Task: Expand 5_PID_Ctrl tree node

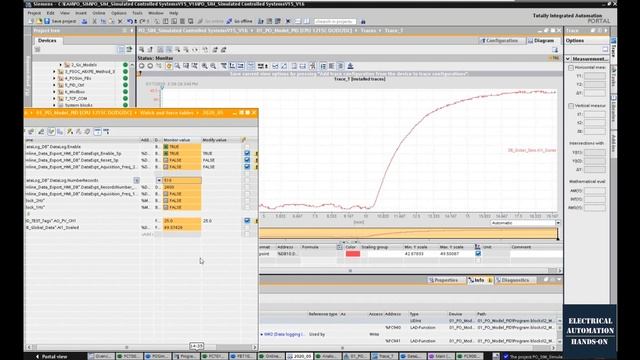Action: click(54, 85)
